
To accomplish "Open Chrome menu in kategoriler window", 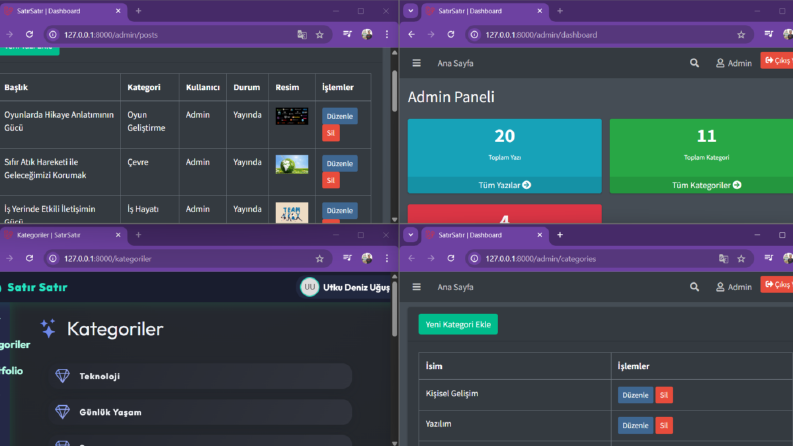I will [387, 258].
